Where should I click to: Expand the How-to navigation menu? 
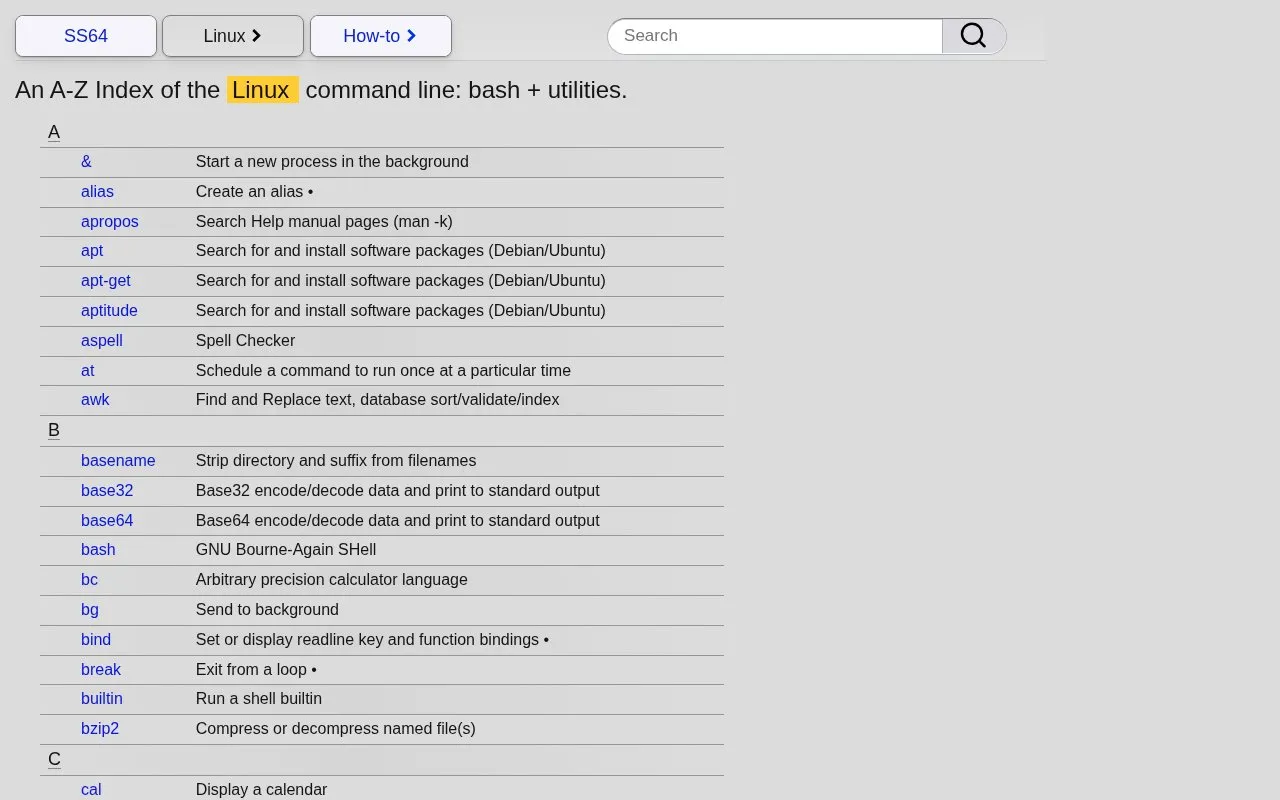(381, 36)
